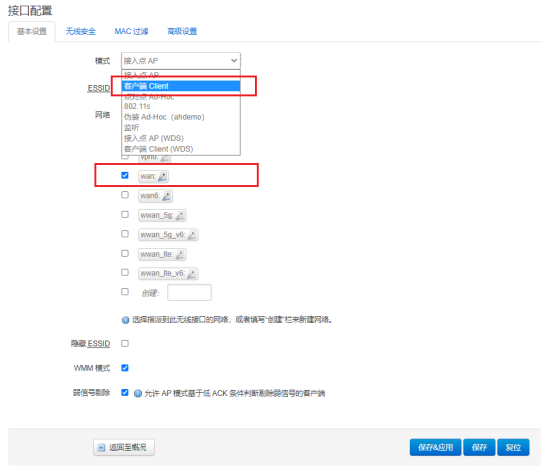Enable the 隐藏 ESSID checkbox
The image size is (554, 474).
pos(125,343)
